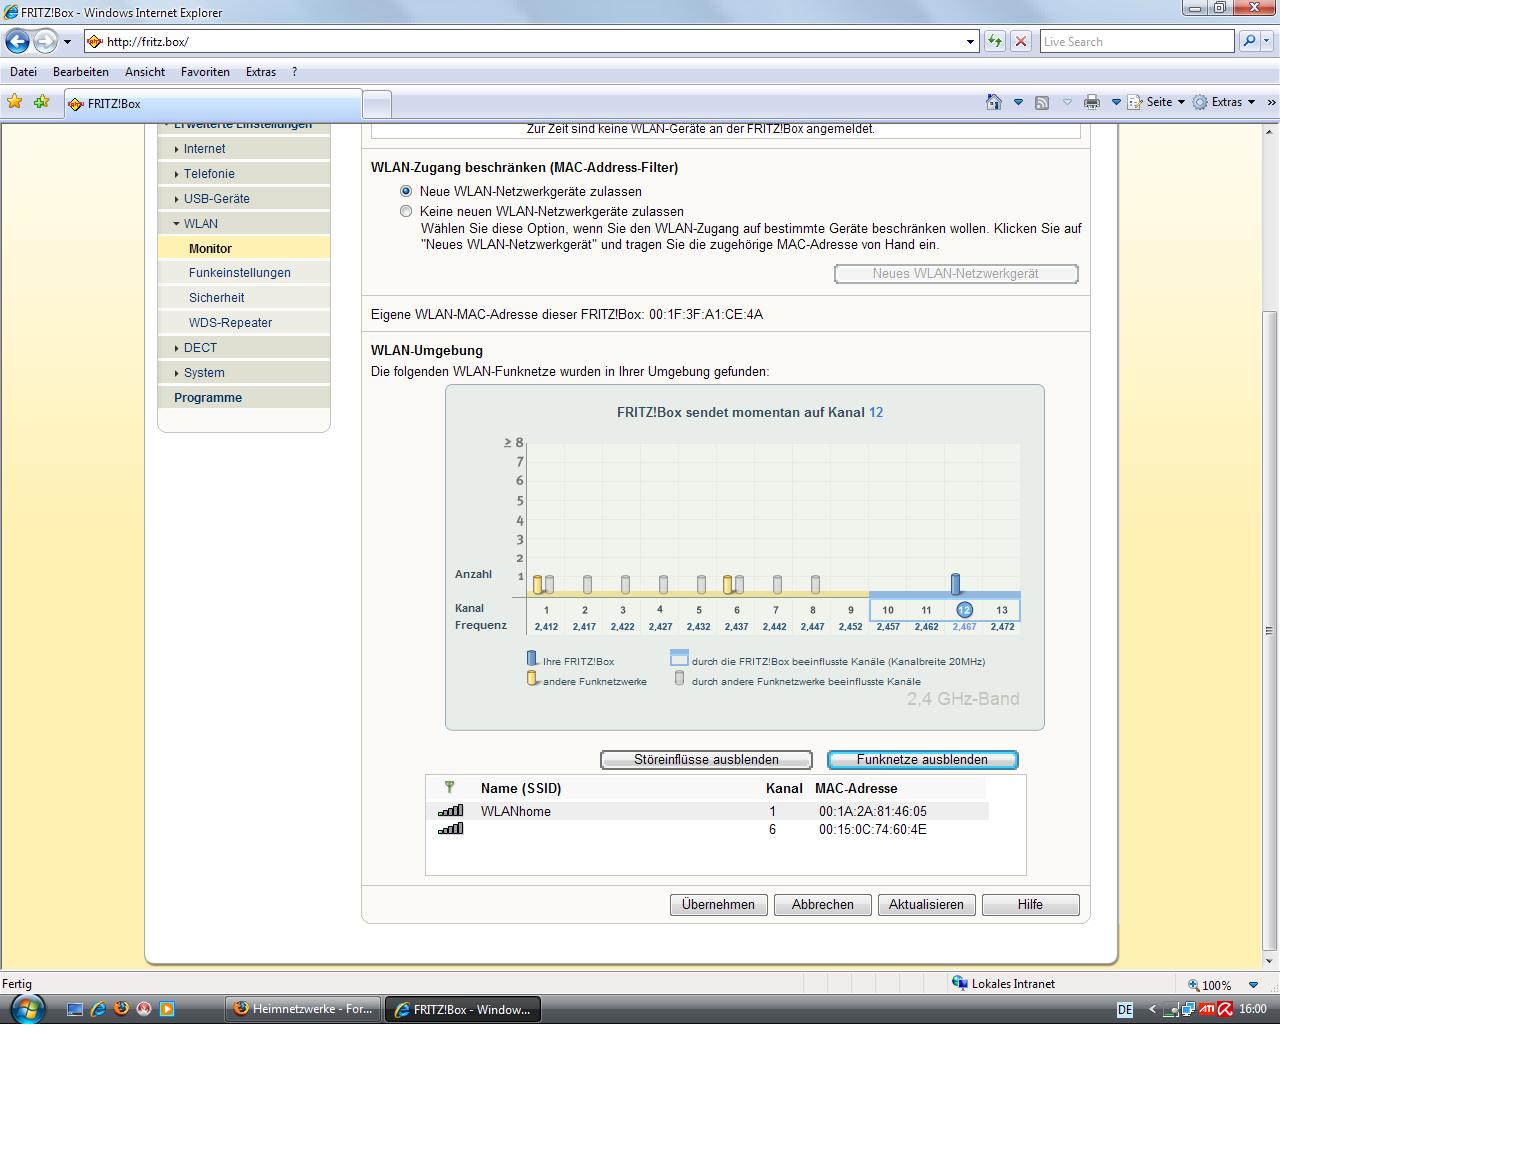The height and width of the screenshot is (1152, 1536).
Task: Click the Aktualisieren button
Action: pyautogui.click(x=926, y=905)
